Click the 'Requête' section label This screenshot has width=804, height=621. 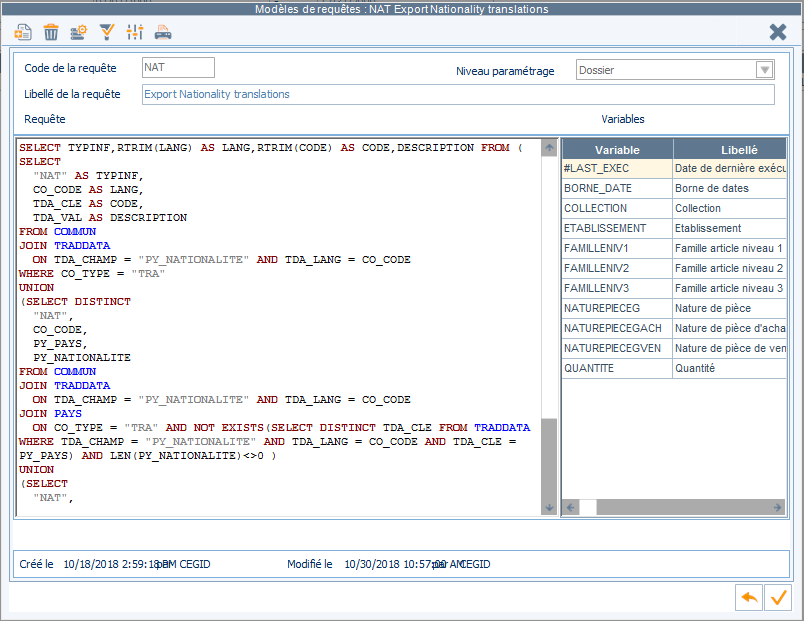point(45,119)
